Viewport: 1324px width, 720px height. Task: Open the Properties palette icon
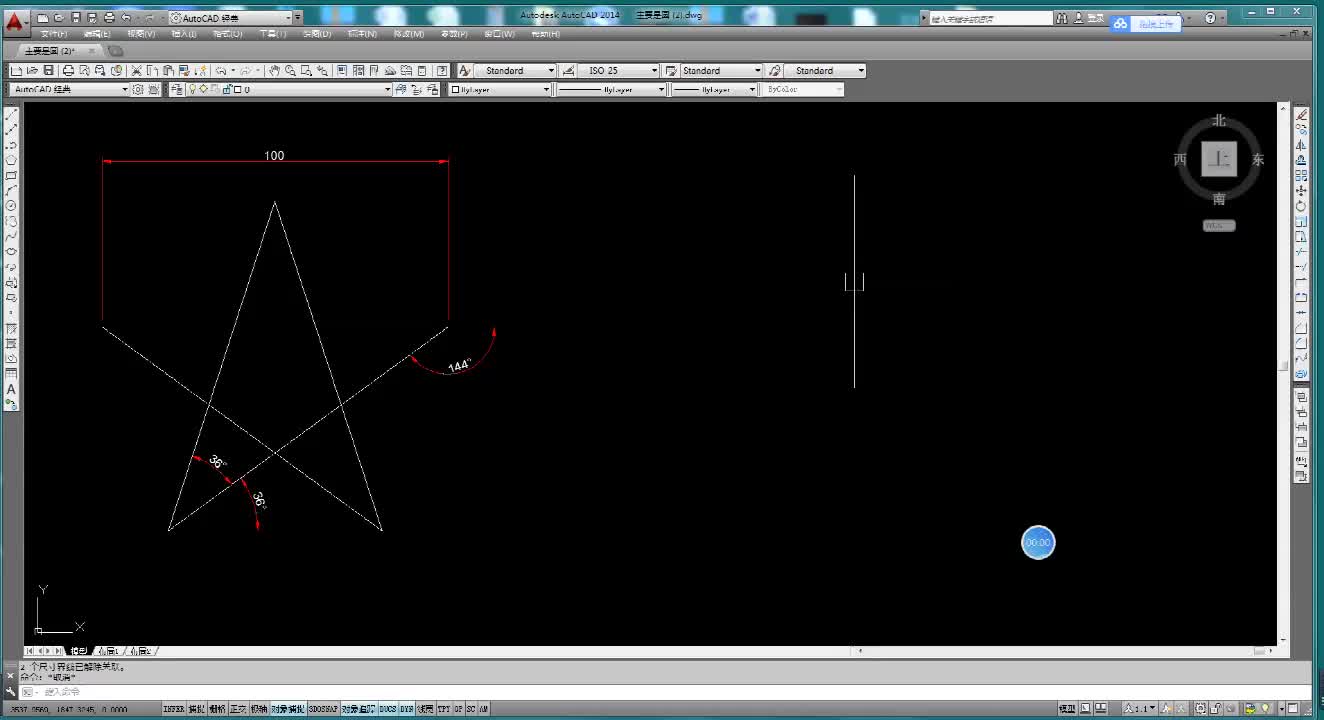pyautogui.click(x=342, y=70)
